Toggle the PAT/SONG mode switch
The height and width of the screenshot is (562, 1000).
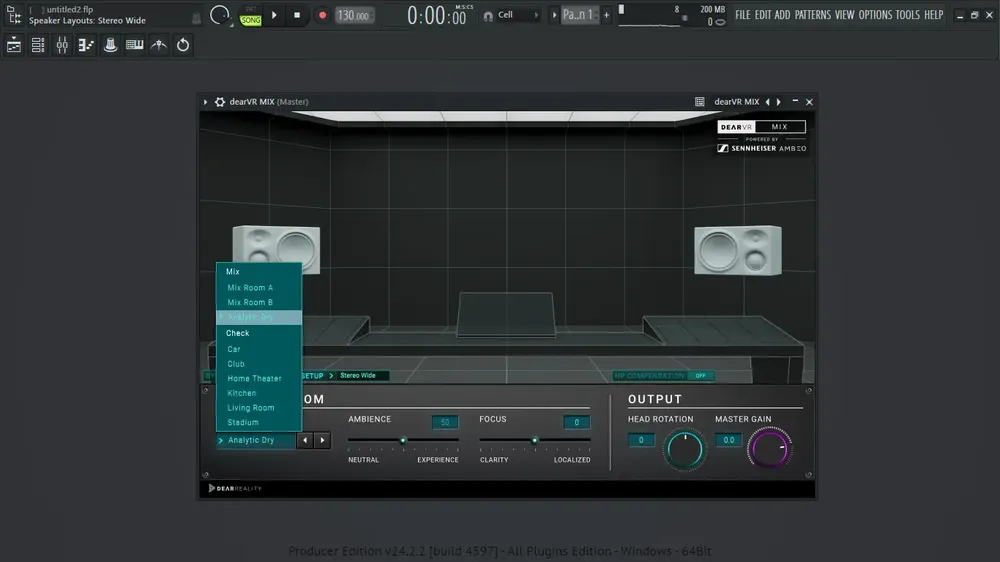(x=251, y=16)
